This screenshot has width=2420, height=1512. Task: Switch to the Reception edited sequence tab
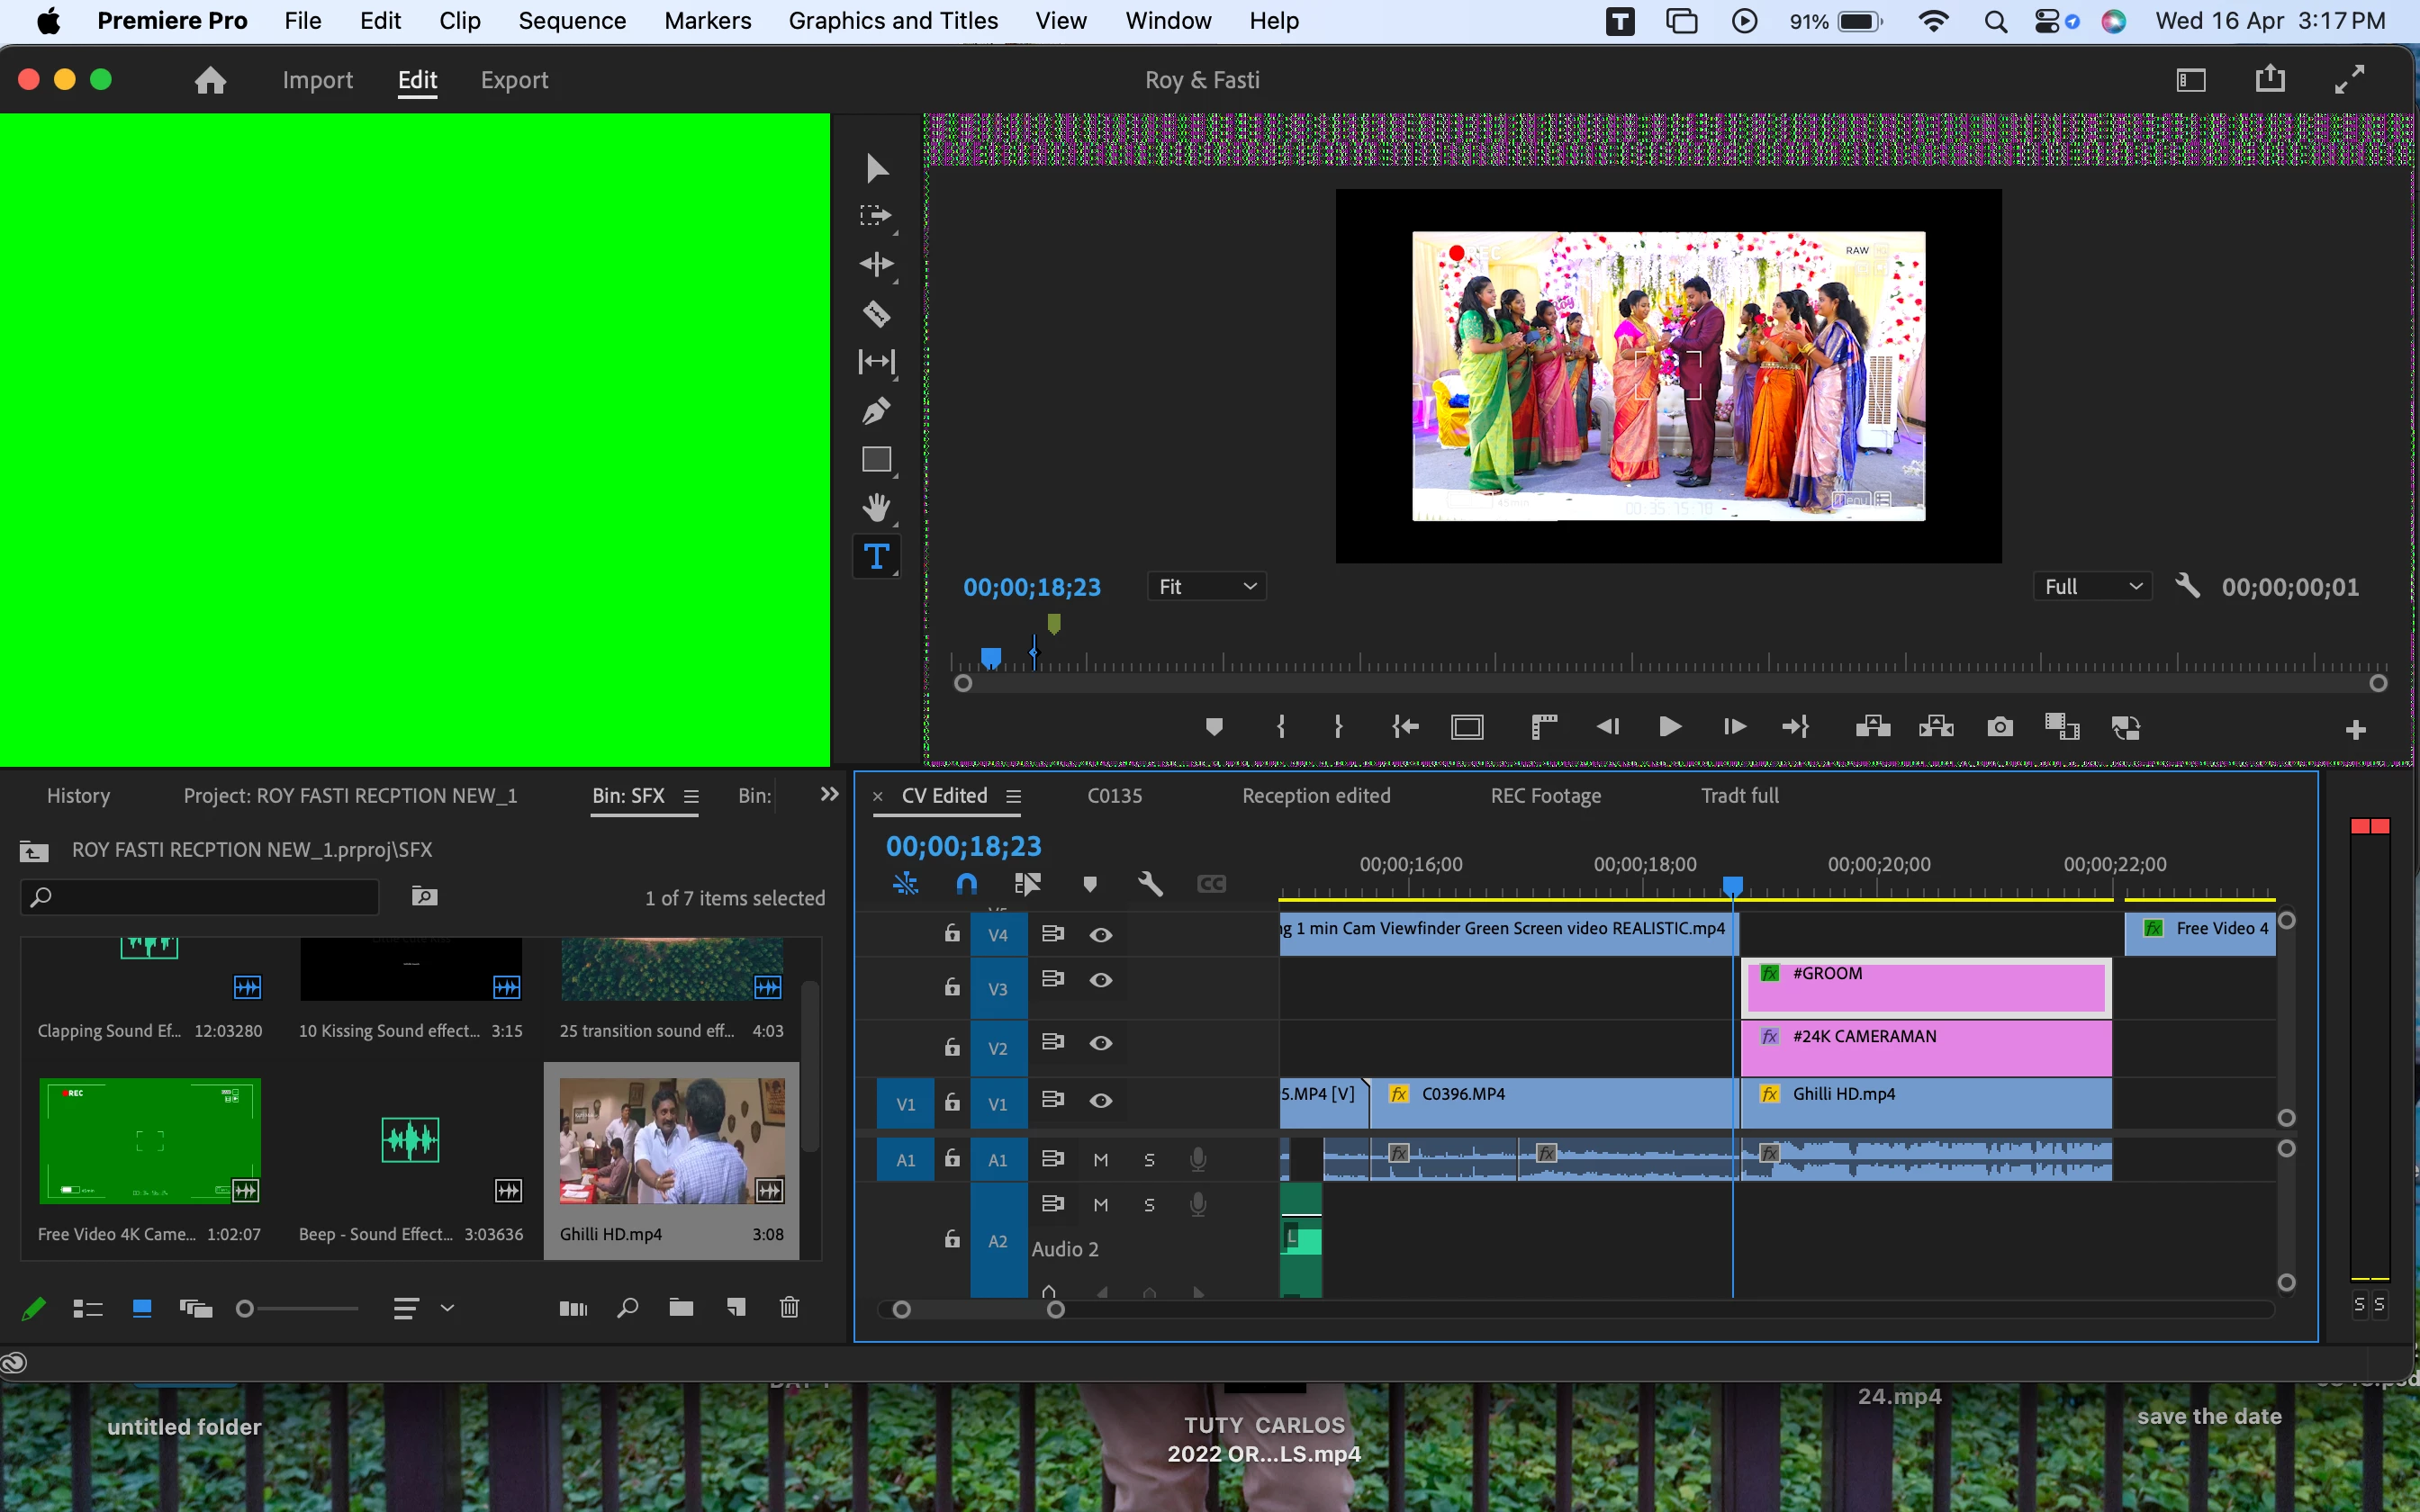click(x=1316, y=796)
